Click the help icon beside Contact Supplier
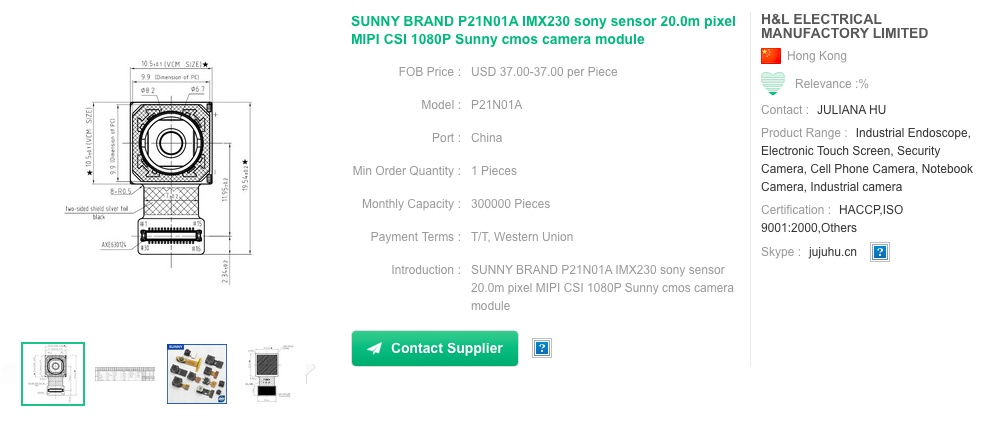Screen dimensions: 982x429 coord(542,348)
